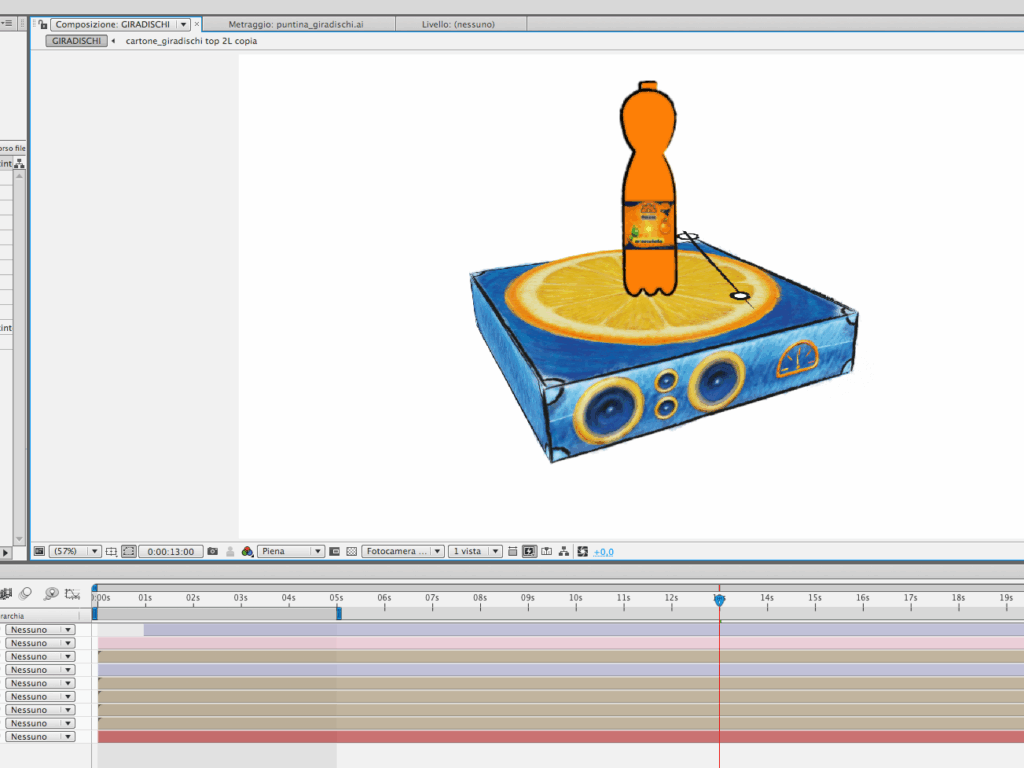Click the snapshot camera icon

coord(212,551)
